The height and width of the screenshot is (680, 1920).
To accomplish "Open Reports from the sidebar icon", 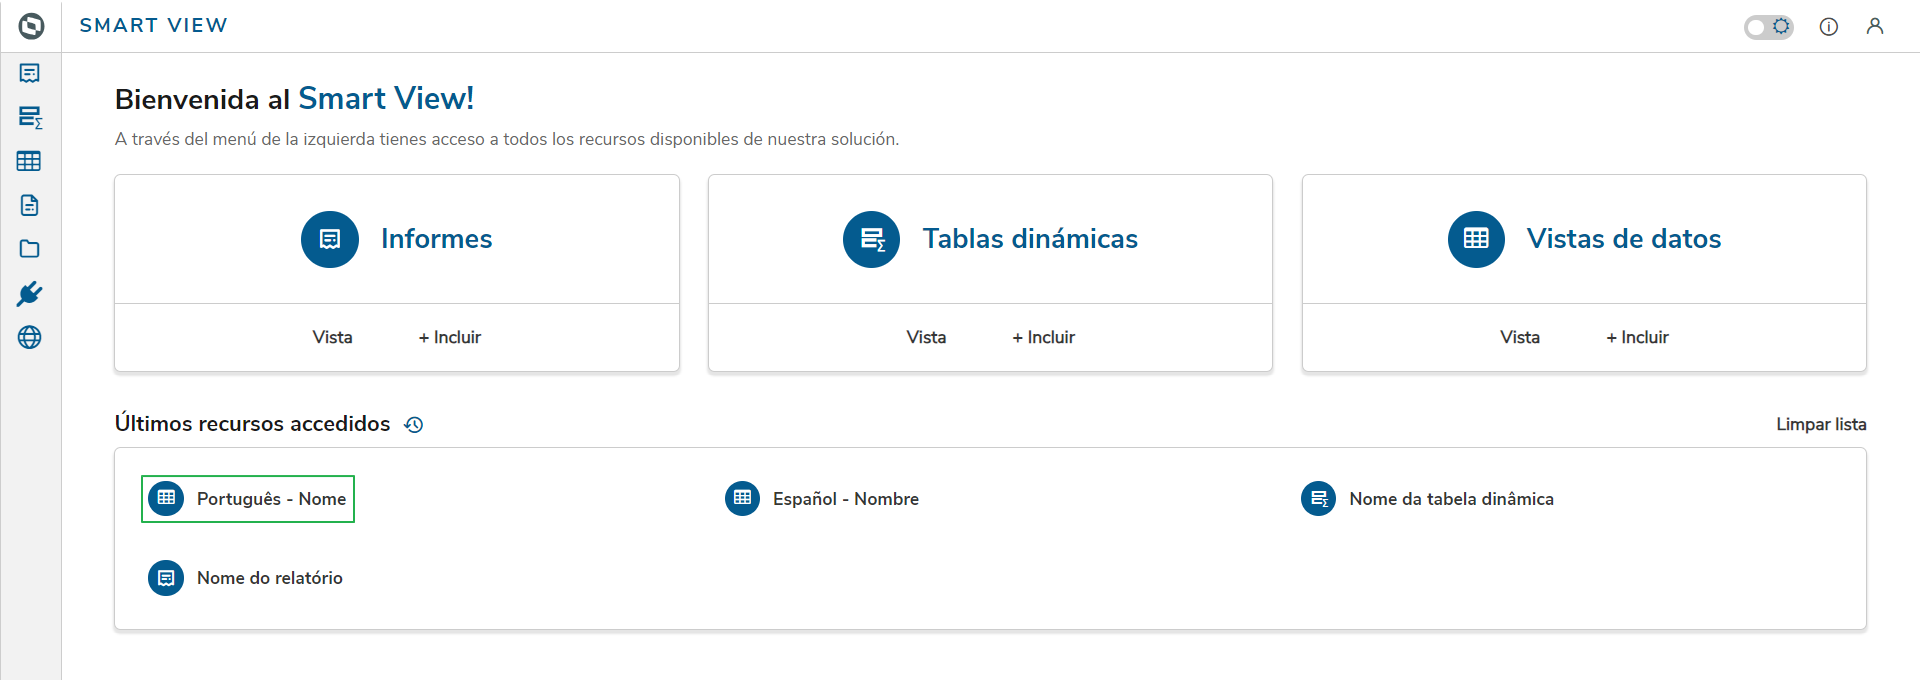I will (30, 73).
